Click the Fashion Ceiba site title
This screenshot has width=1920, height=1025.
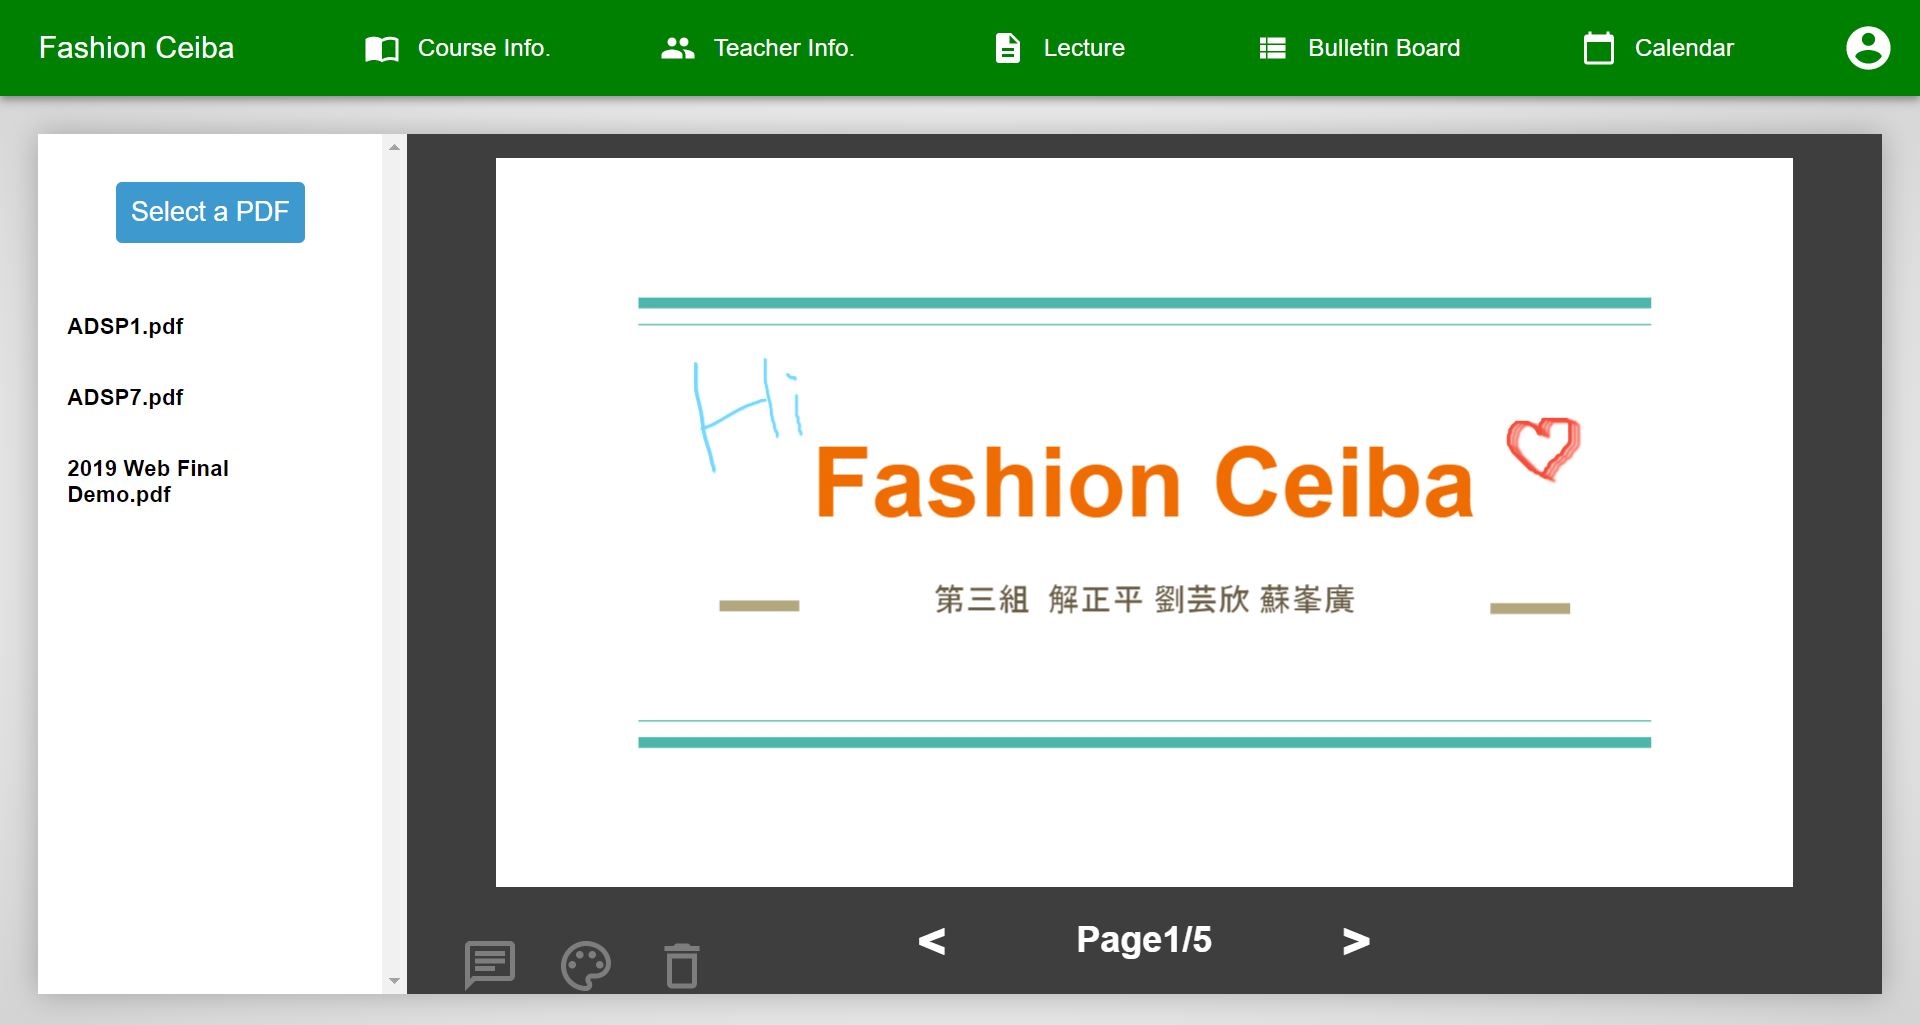136,48
